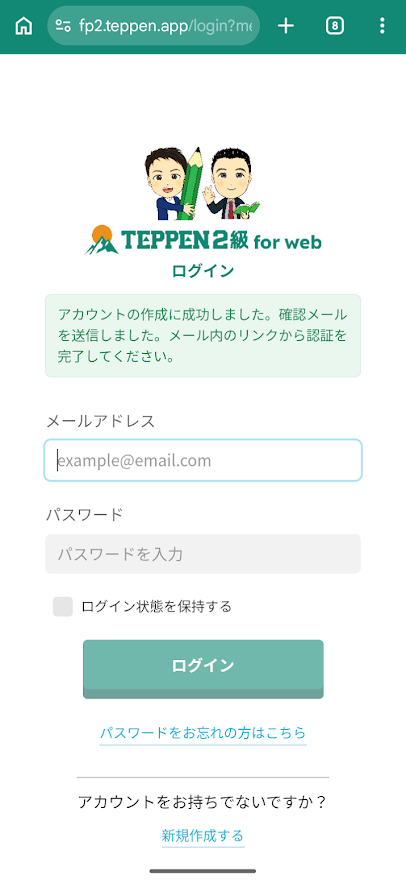The image size is (406, 883).
Task: Open the three-dot browser menu
Action: tap(382, 26)
